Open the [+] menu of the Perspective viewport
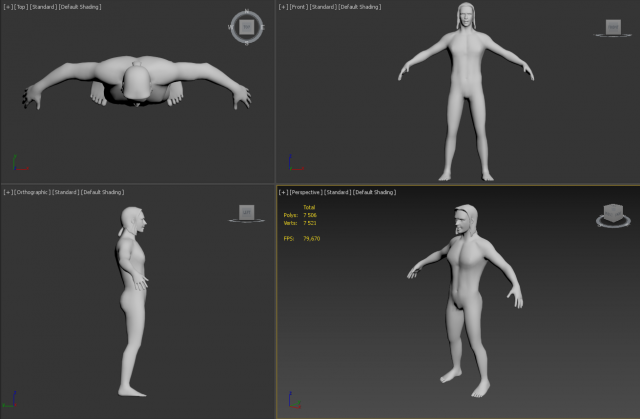Screen dimensions: 640x419 point(283,192)
